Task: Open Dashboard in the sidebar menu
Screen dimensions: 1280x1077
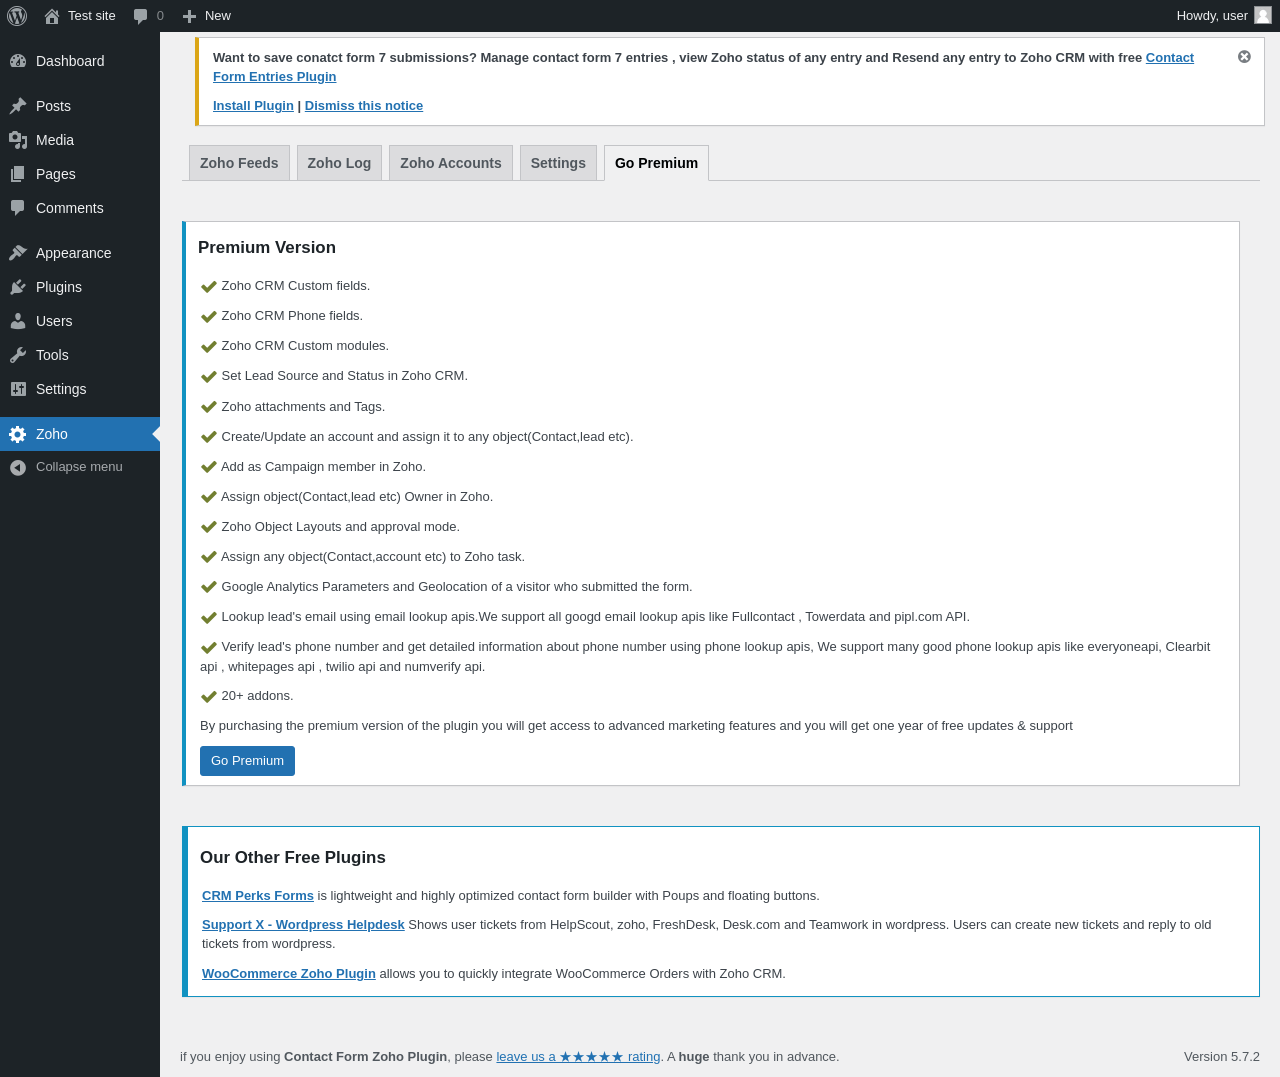Action: 80,61
